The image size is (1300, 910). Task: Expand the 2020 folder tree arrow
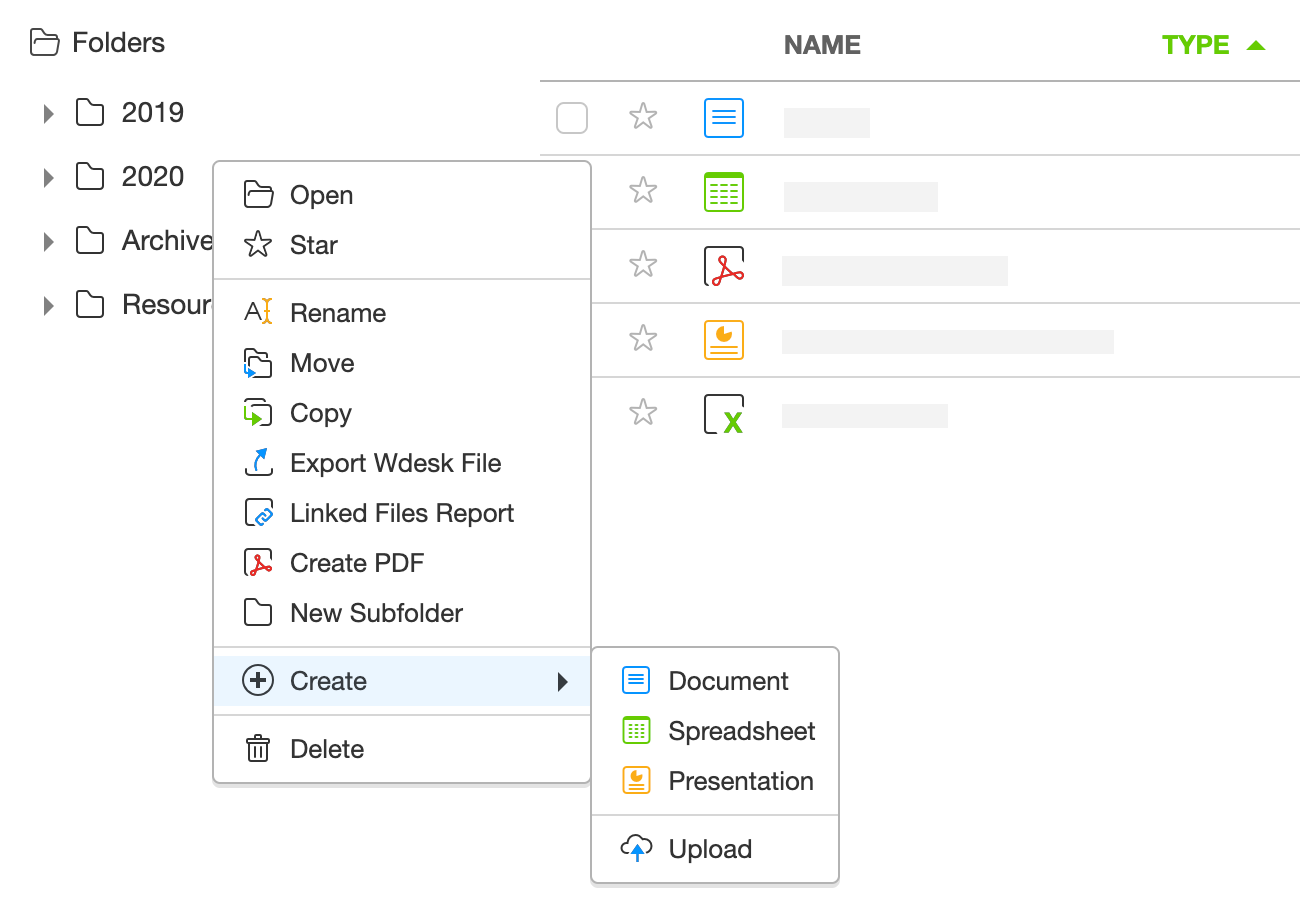(x=48, y=178)
